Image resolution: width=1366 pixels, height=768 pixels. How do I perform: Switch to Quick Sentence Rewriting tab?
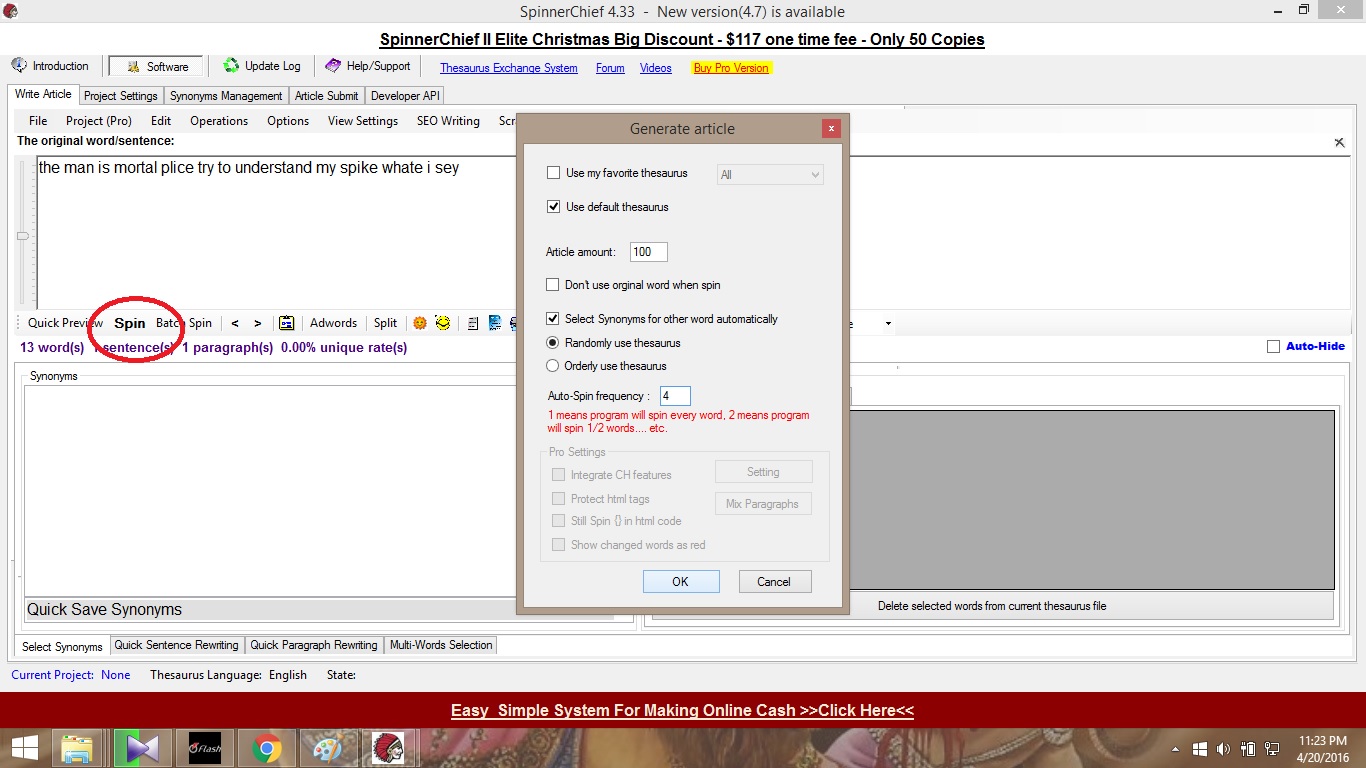tap(176, 645)
